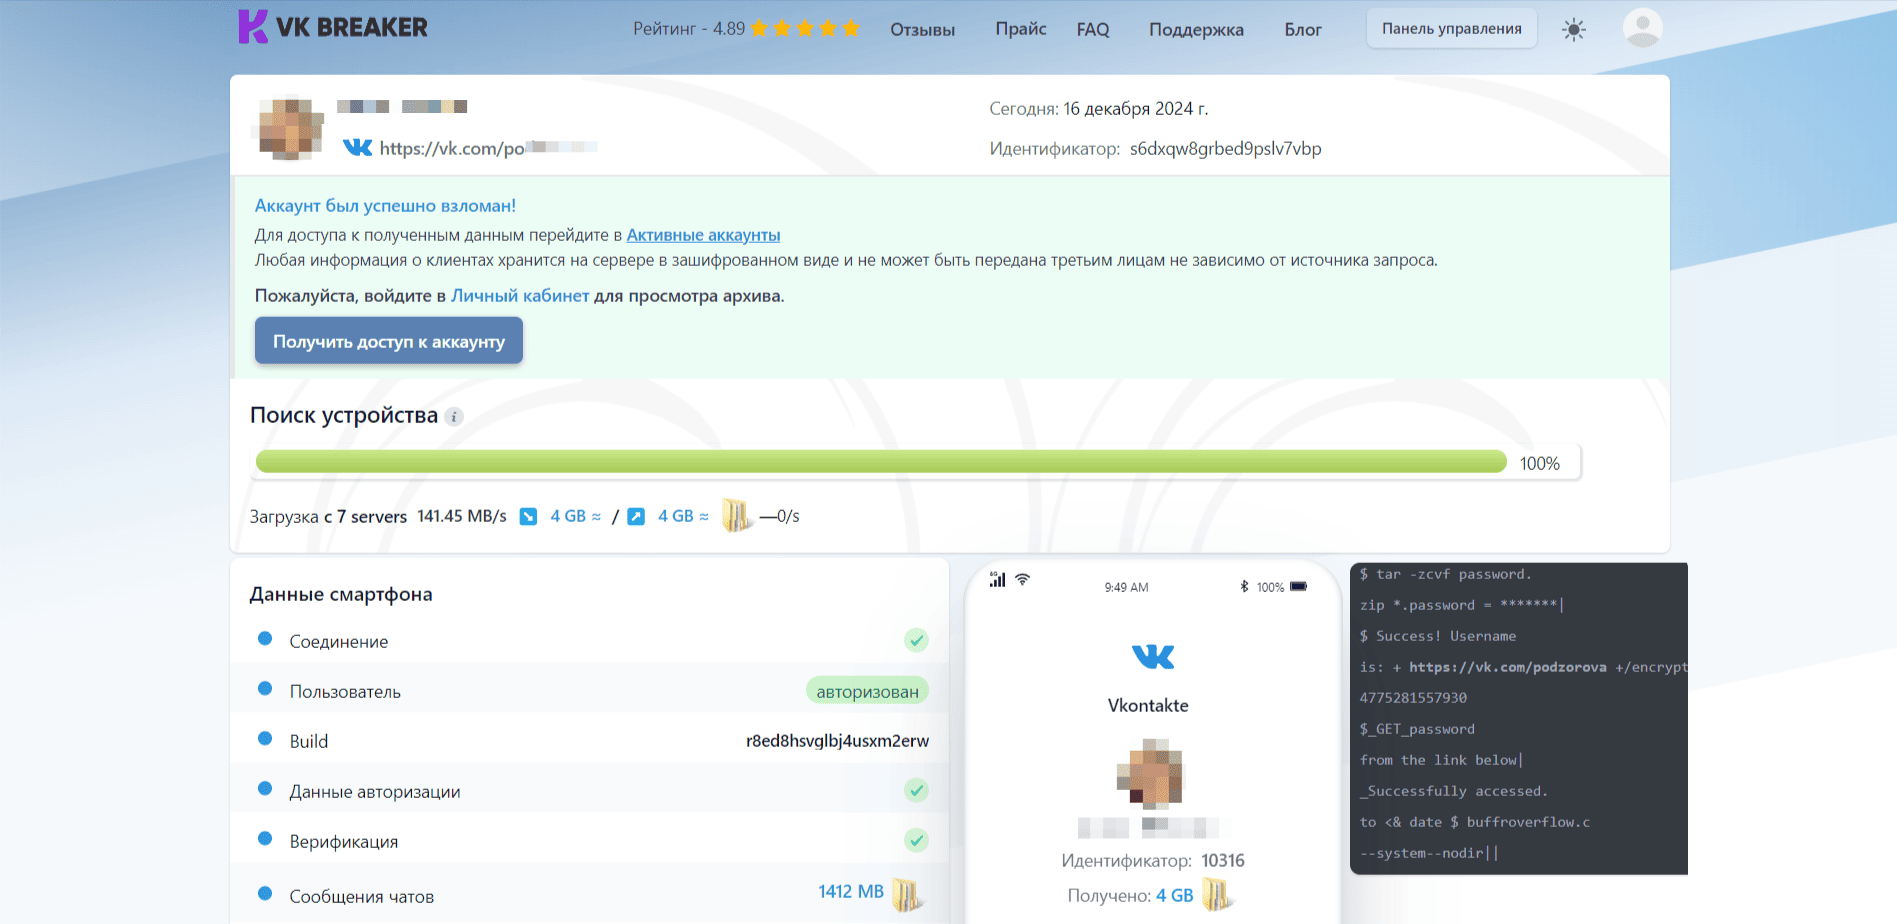The height and width of the screenshot is (924, 1897).
Task: Click the archive folder icon beside —0/s
Action: [x=737, y=515]
